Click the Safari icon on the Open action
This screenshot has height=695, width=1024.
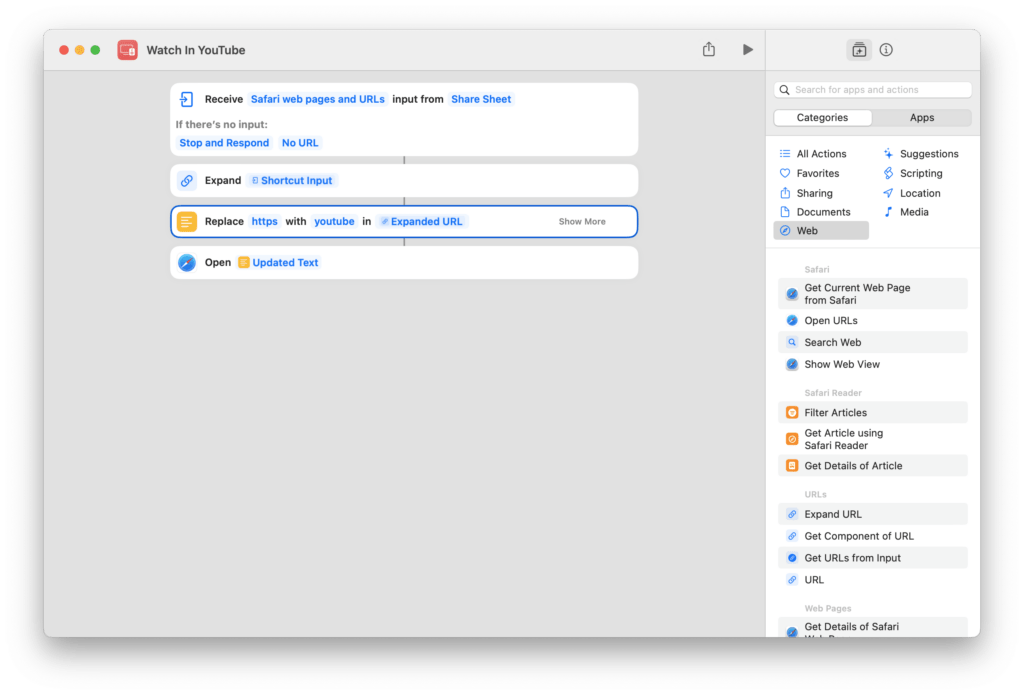click(187, 262)
